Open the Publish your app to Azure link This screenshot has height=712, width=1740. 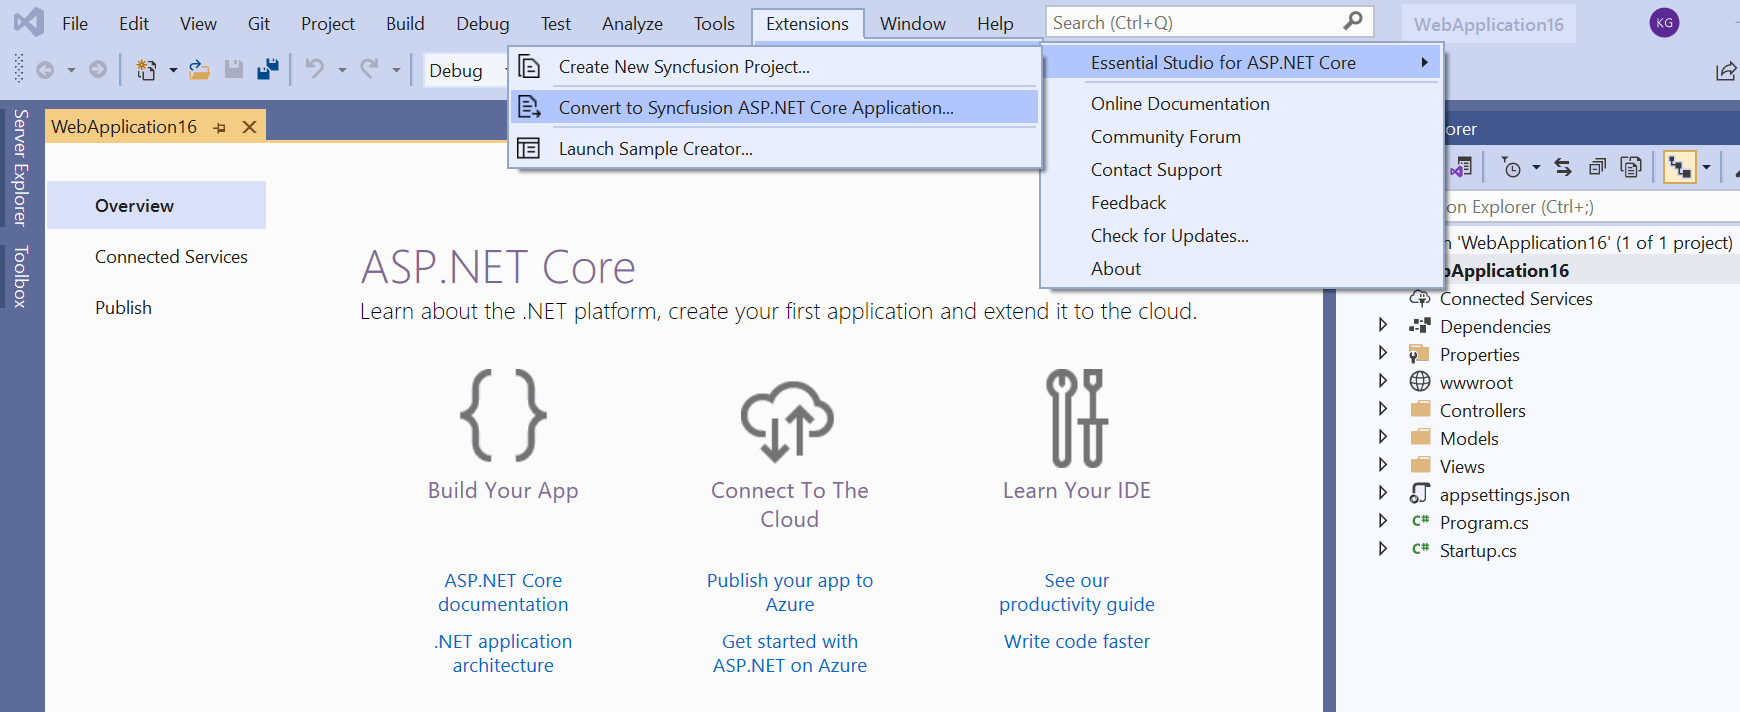click(x=790, y=592)
